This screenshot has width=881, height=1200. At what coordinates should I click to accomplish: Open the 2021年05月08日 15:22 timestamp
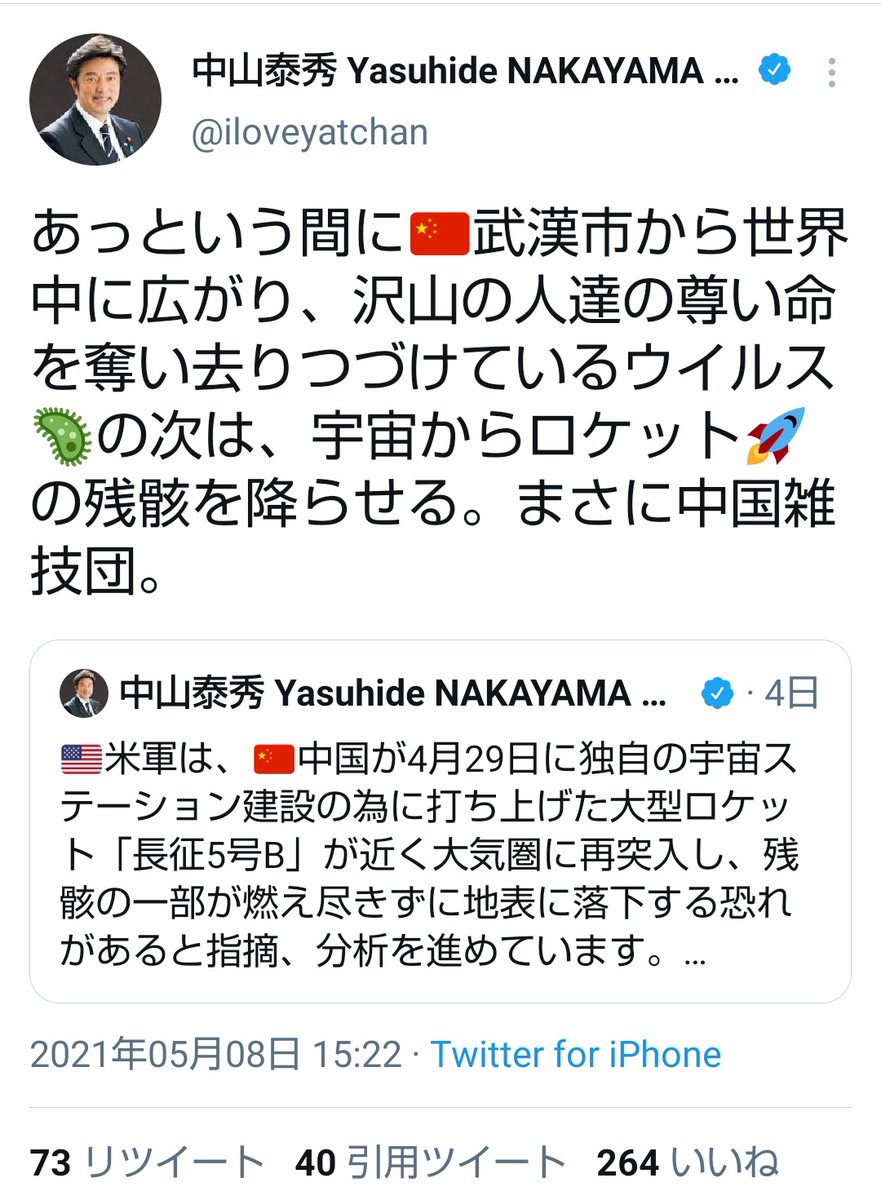pyautogui.click(x=216, y=1054)
